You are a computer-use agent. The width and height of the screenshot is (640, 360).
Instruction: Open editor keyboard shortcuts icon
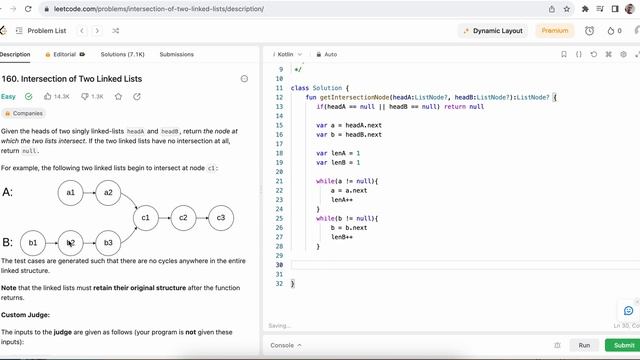(x=608, y=54)
